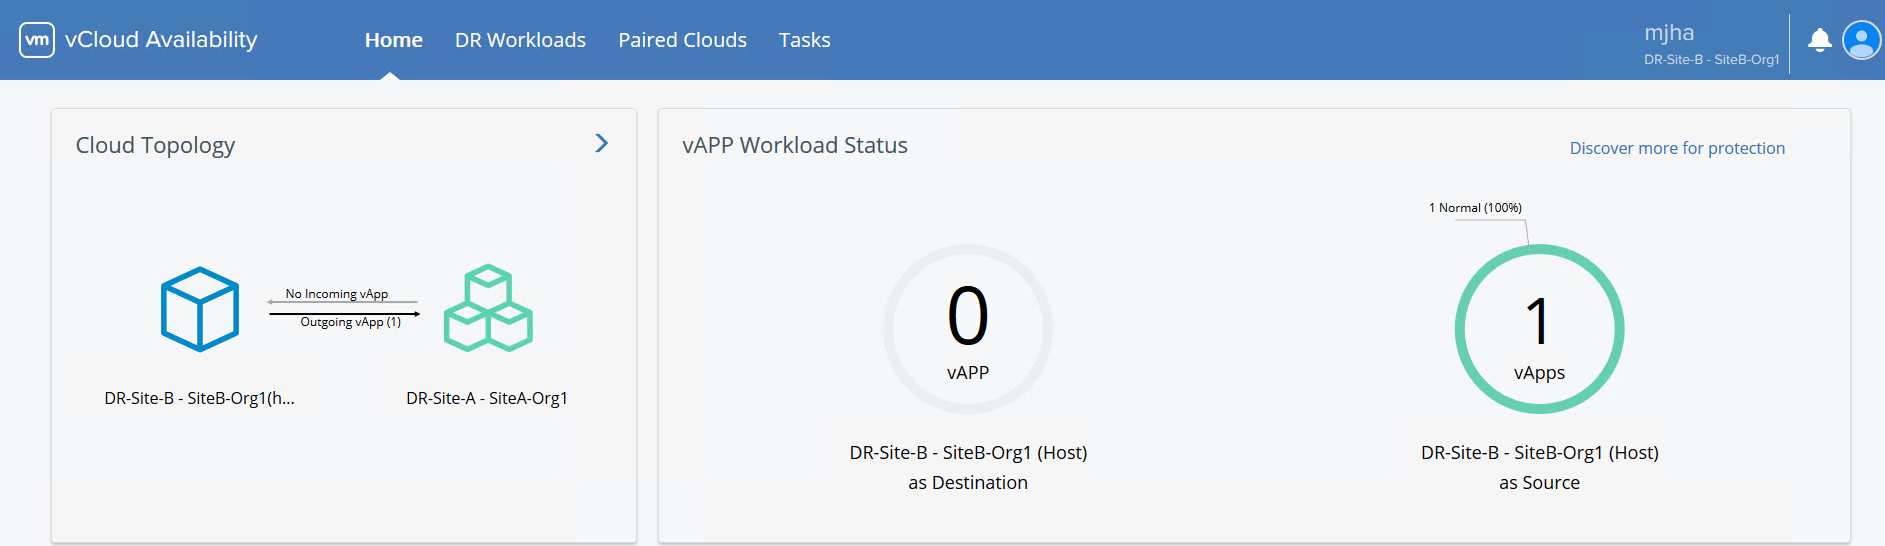Open the DR Workloads tab
The width and height of the screenshot is (1885, 546).
[x=520, y=40]
